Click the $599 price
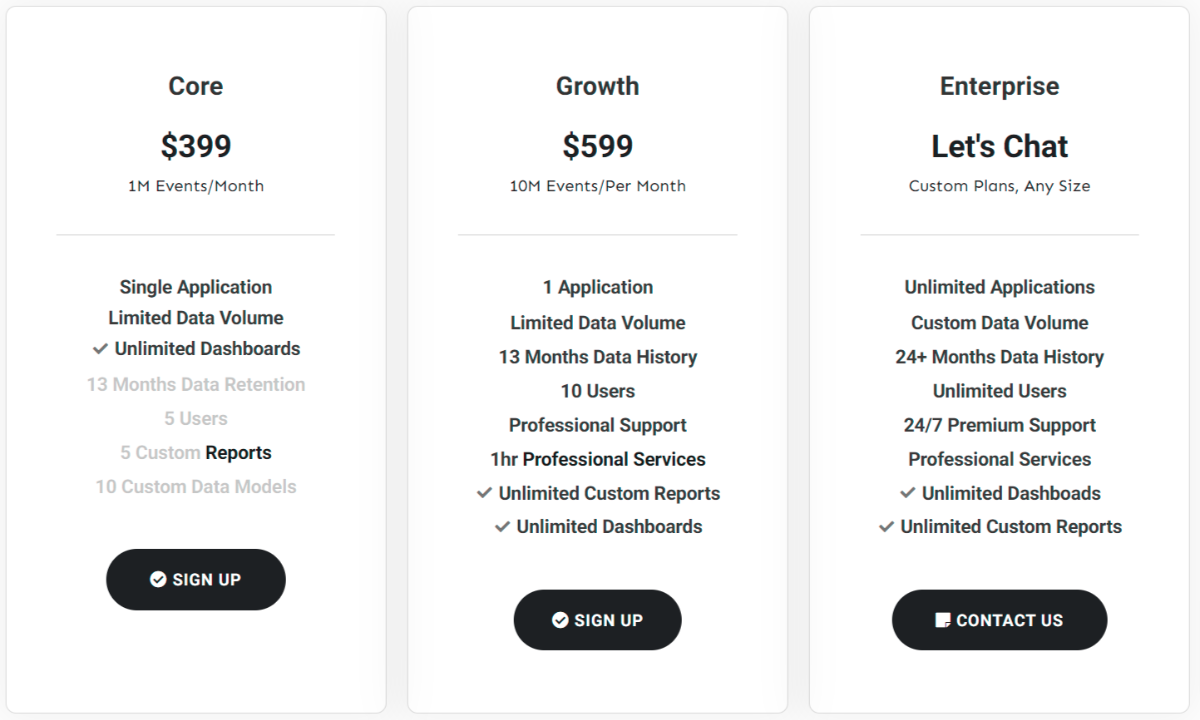 tap(598, 146)
